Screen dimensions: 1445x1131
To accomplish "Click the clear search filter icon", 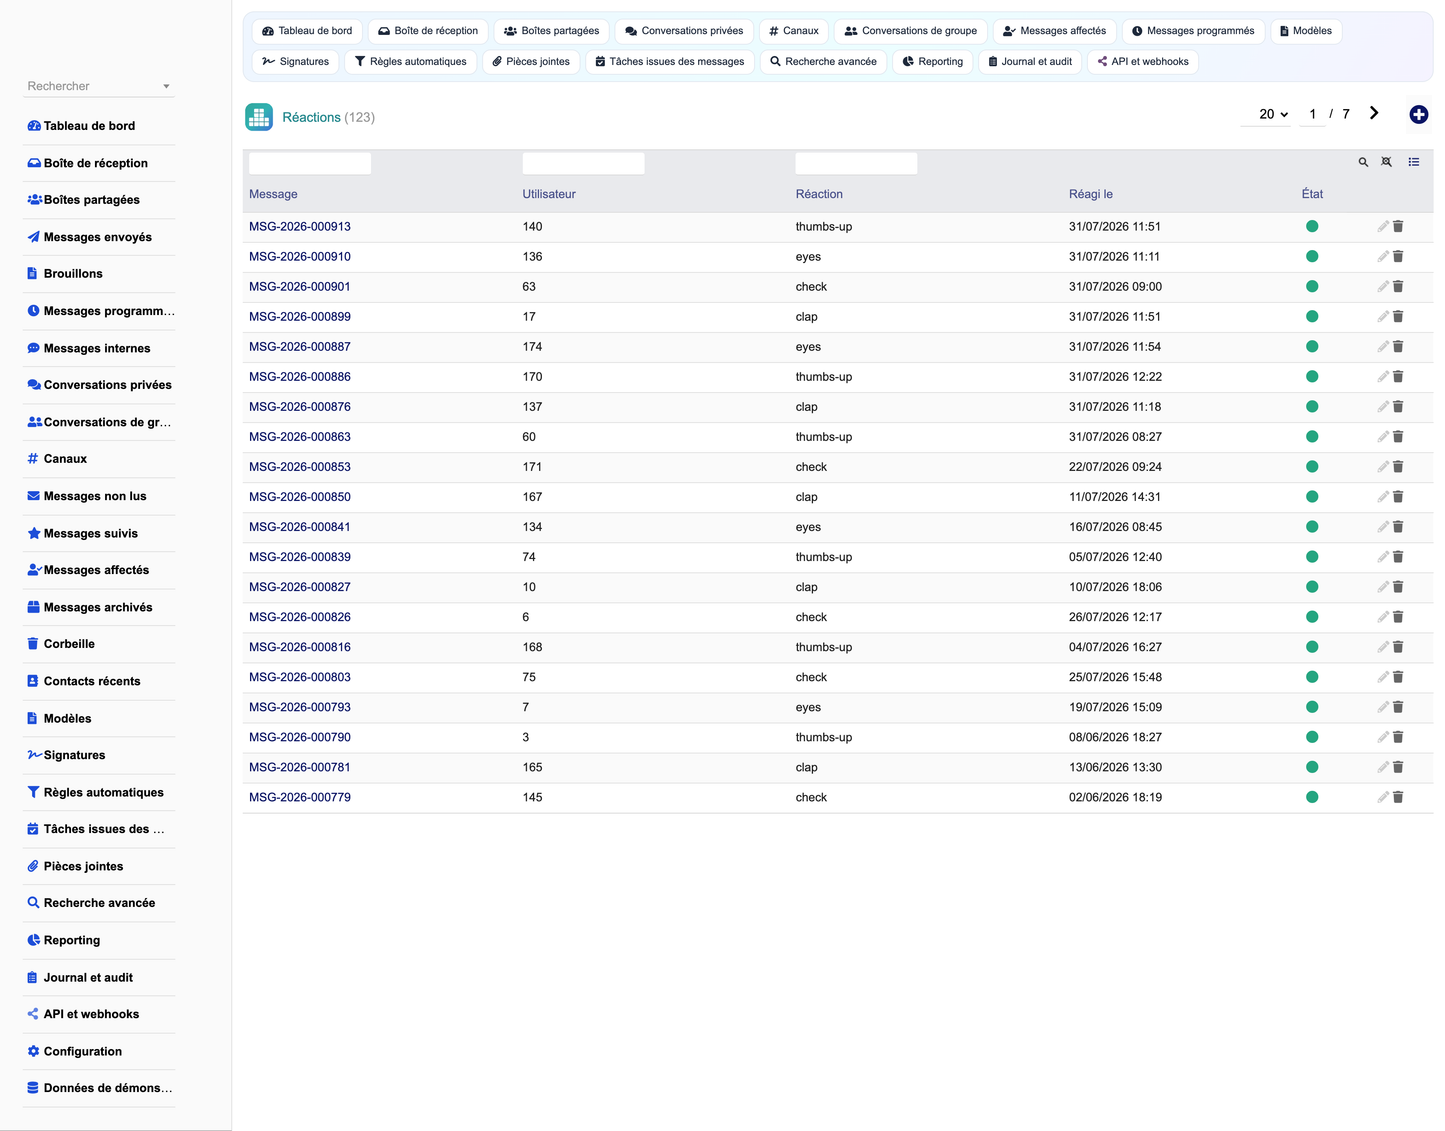I will click(x=1386, y=162).
